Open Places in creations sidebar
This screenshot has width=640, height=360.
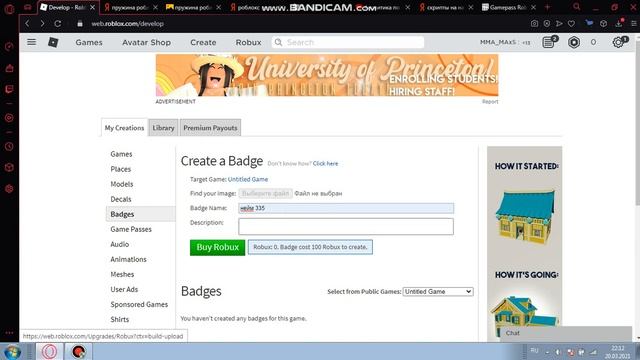click(121, 169)
